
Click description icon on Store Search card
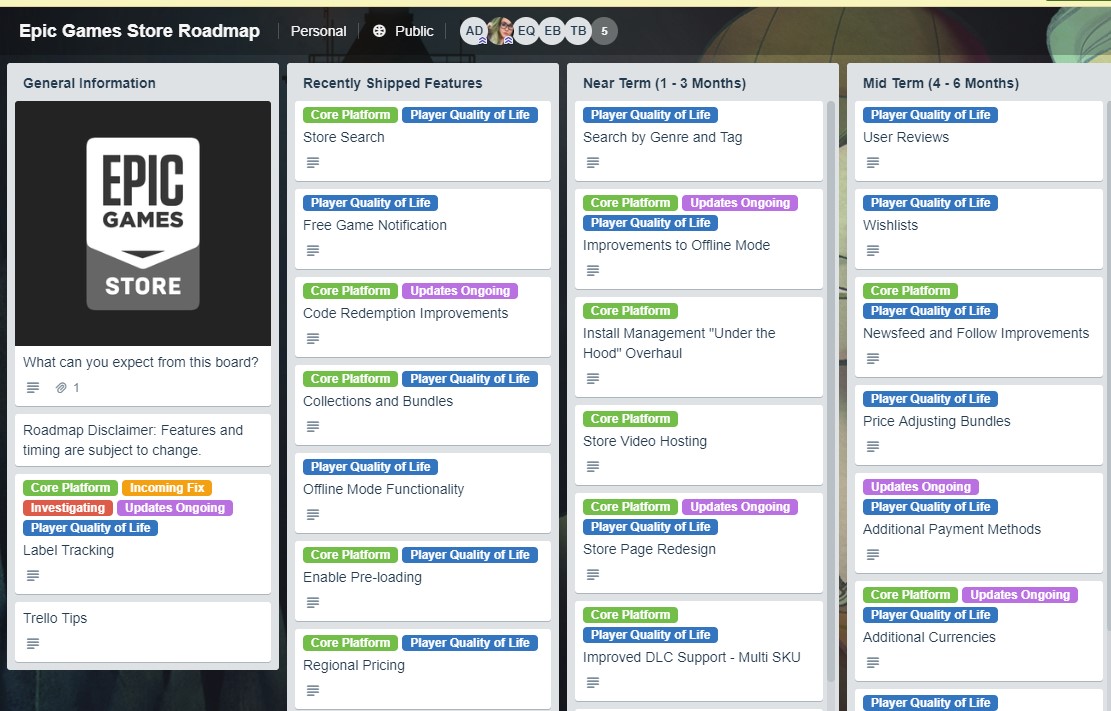(x=313, y=162)
